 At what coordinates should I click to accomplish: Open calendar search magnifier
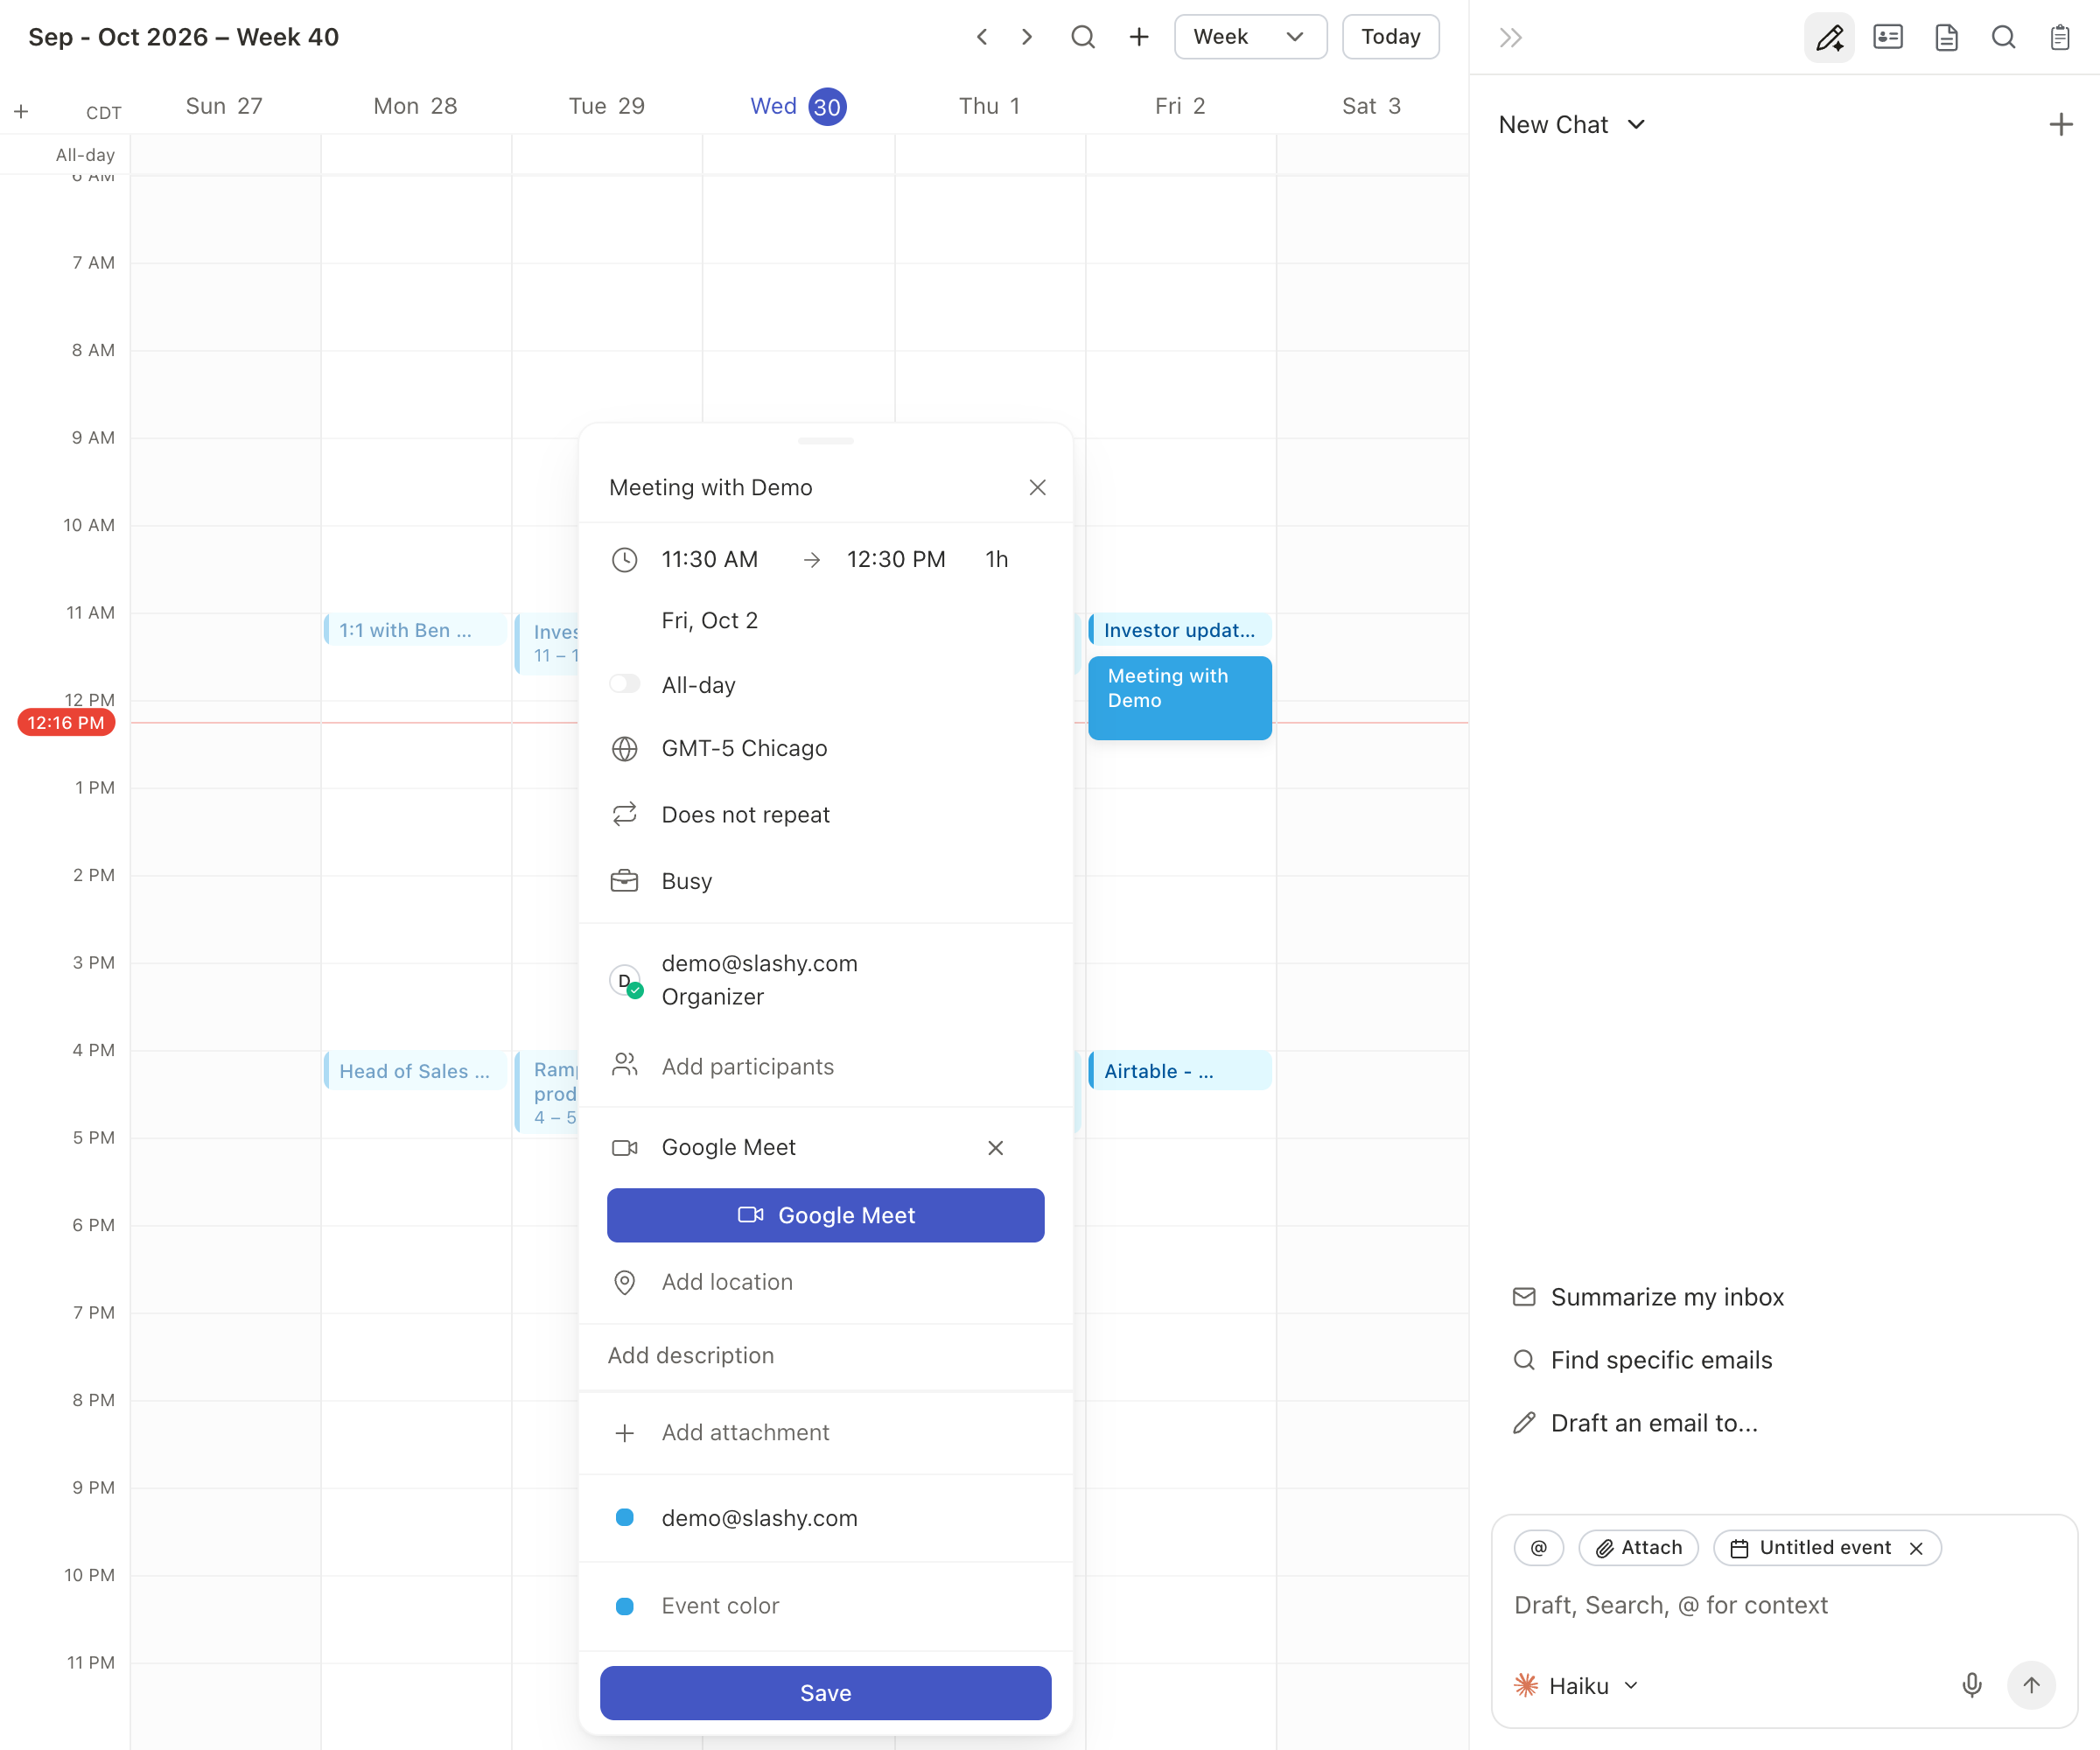(x=1083, y=37)
